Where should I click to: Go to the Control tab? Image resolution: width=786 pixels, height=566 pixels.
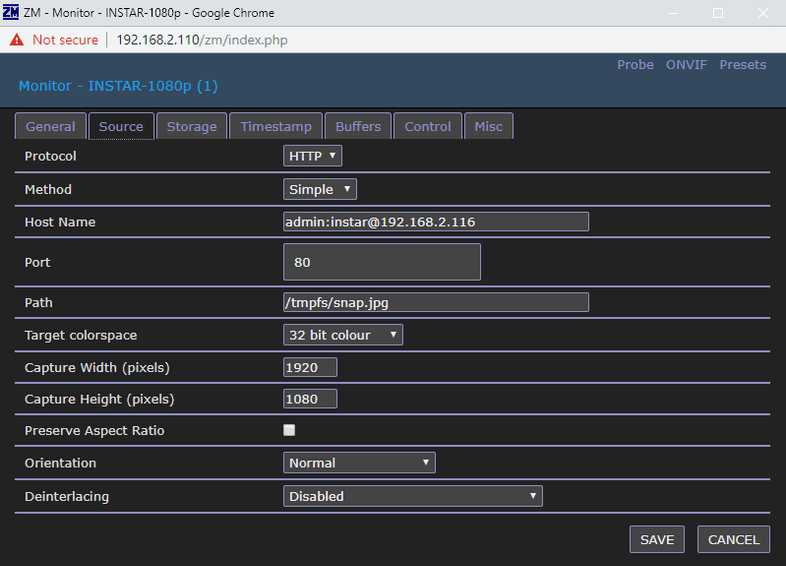pyautogui.click(x=428, y=127)
